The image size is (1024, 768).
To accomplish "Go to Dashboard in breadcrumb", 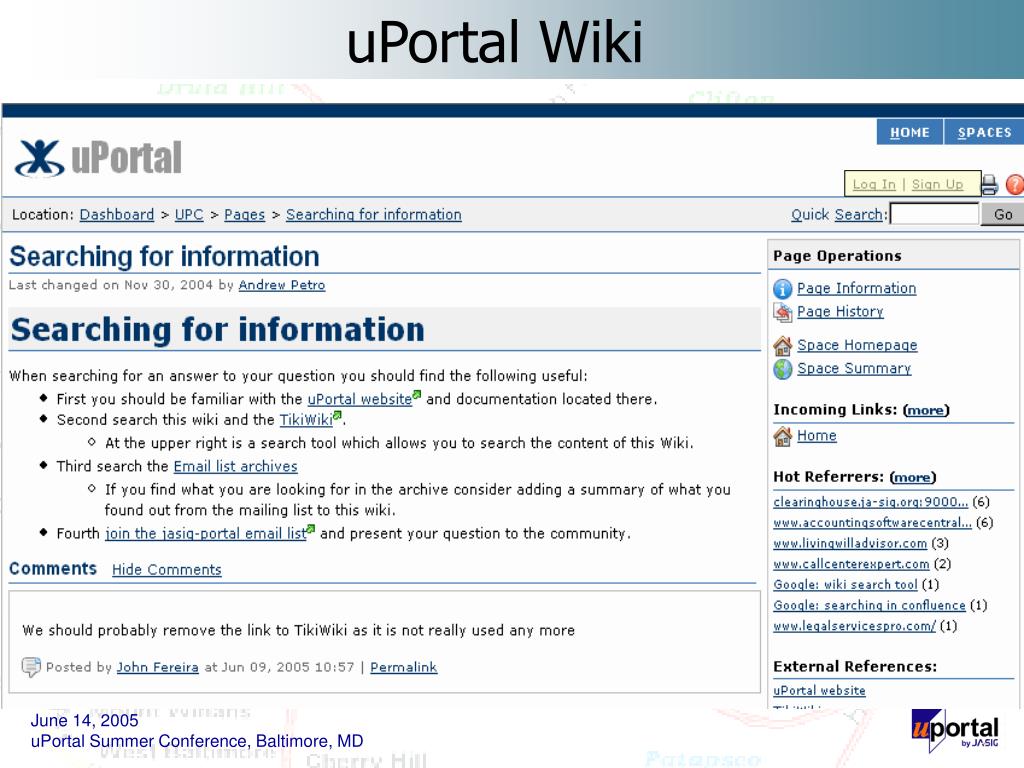I will point(117,215).
